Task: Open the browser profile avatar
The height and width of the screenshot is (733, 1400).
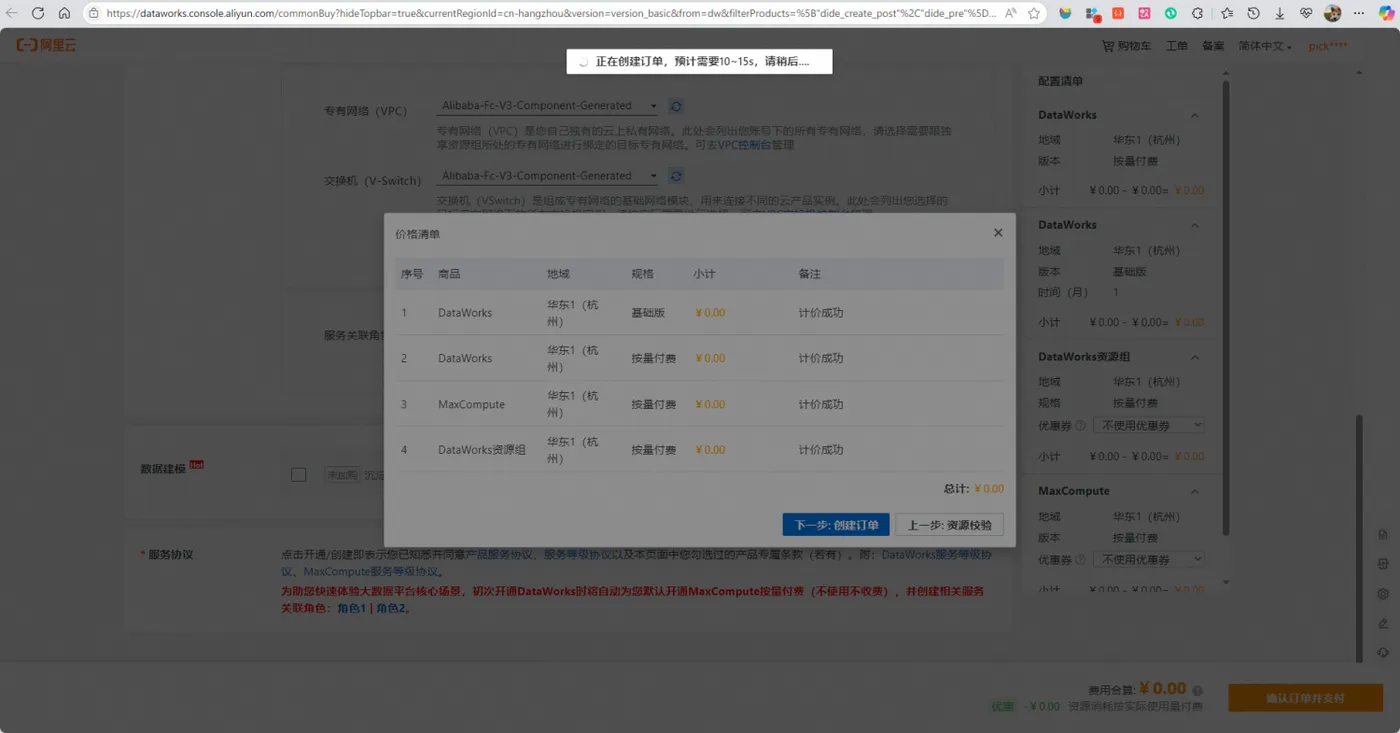Action: point(1332,14)
